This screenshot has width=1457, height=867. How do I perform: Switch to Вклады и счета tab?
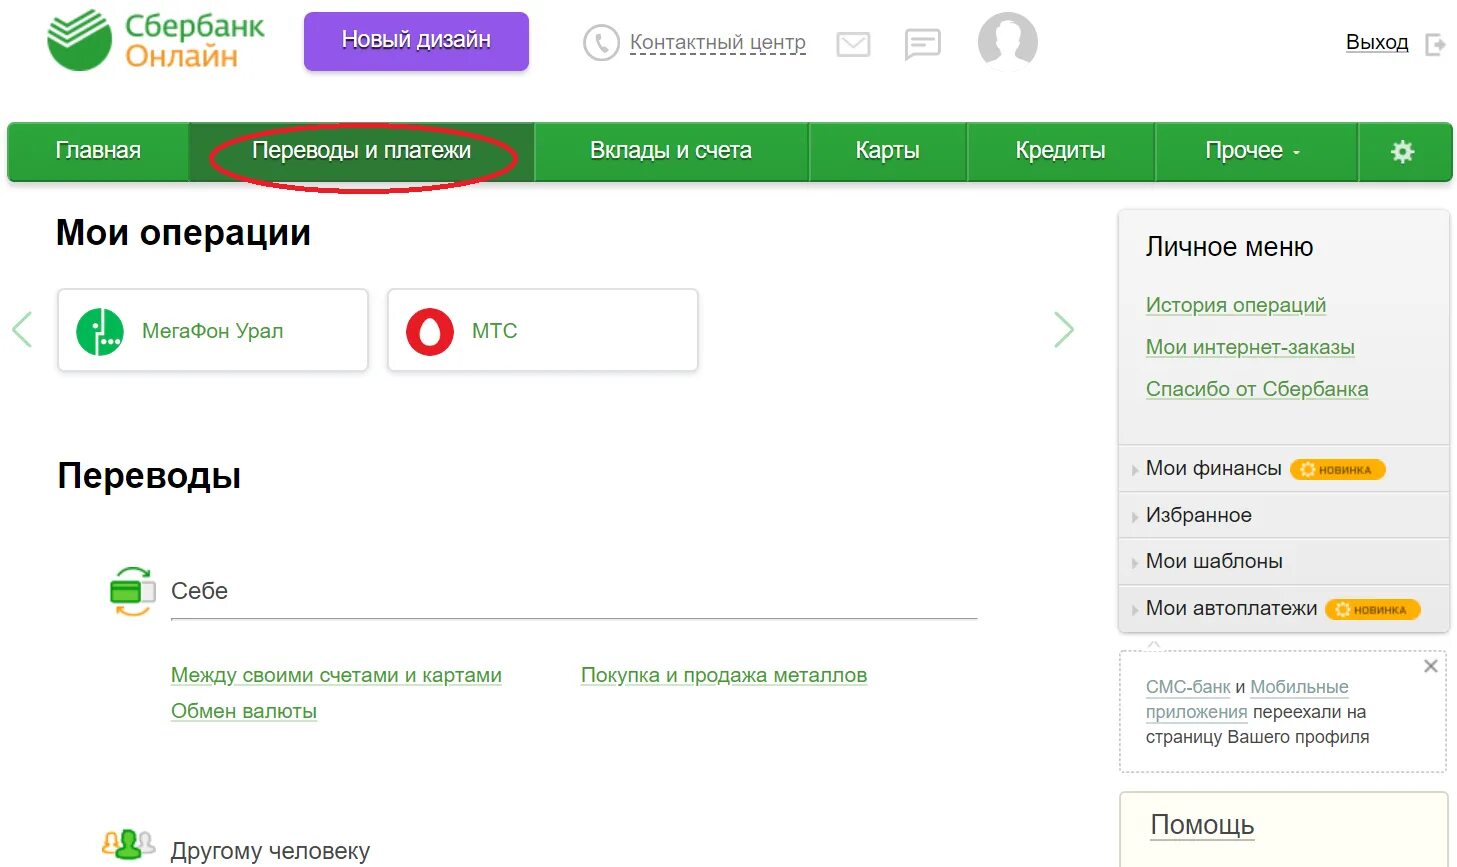(671, 151)
